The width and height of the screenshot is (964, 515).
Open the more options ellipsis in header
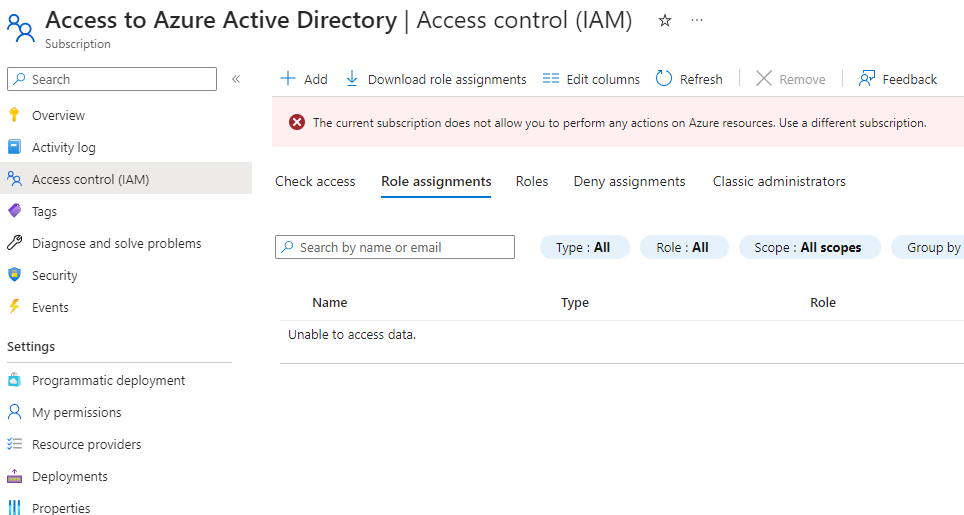click(x=697, y=20)
